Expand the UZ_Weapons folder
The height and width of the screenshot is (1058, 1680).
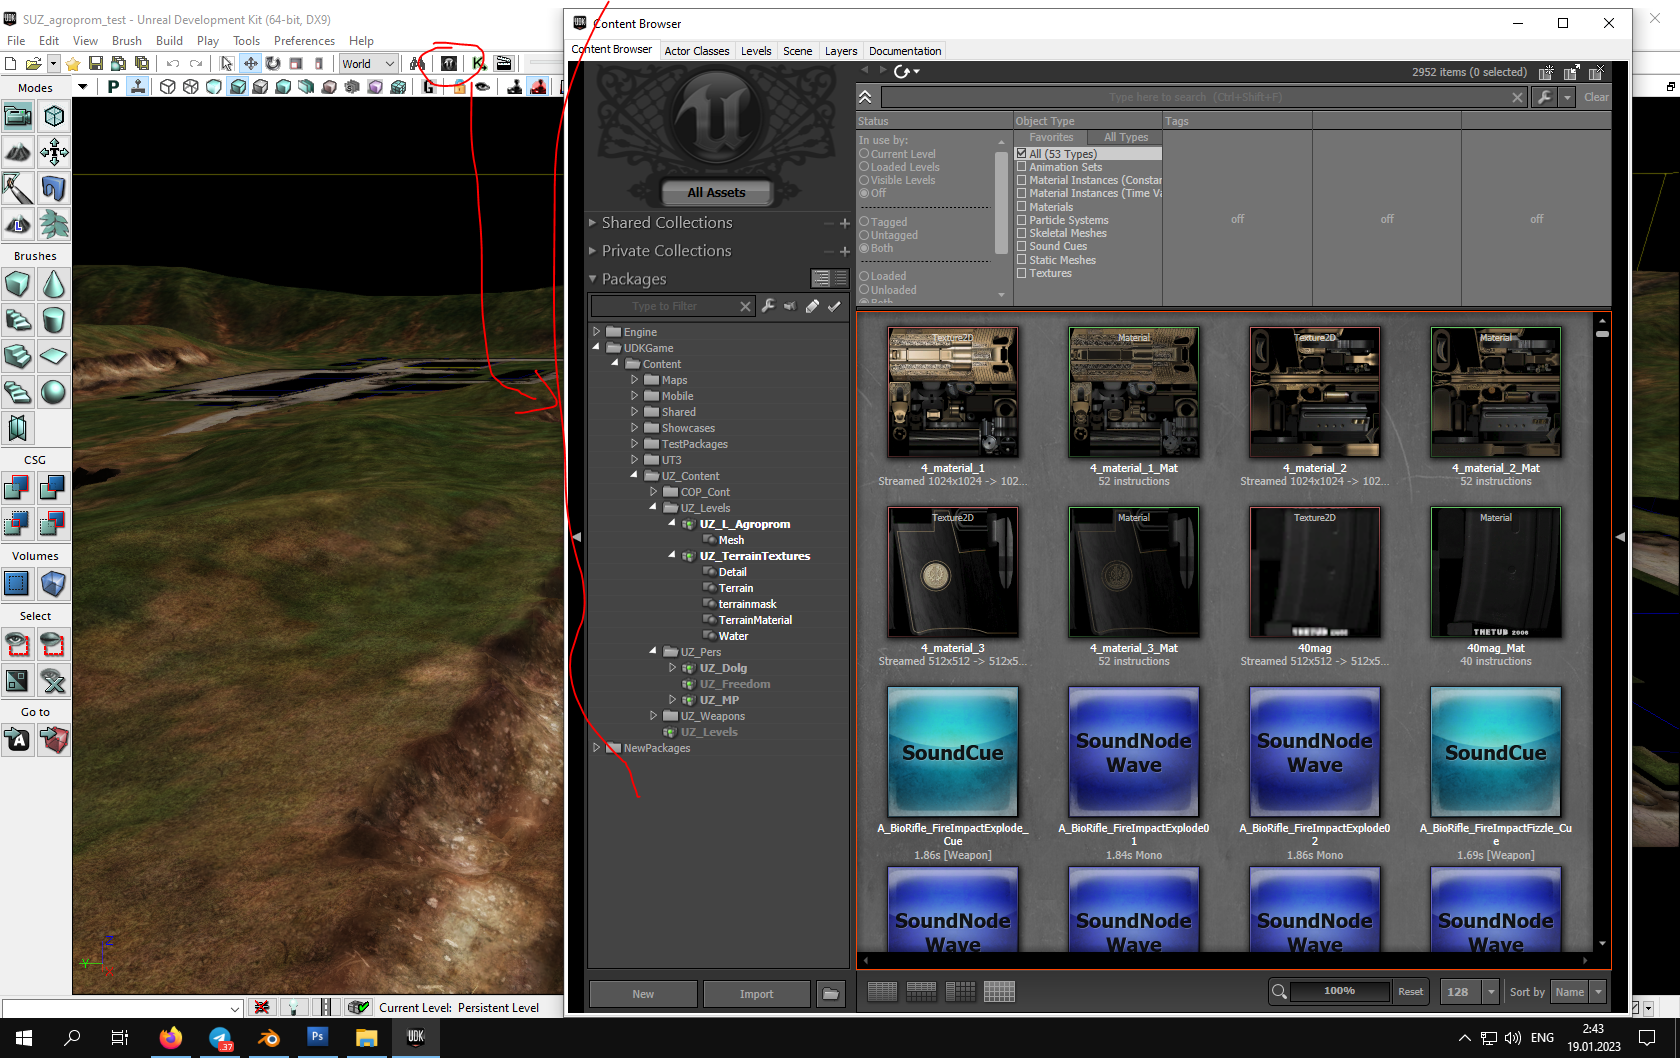coord(654,716)
